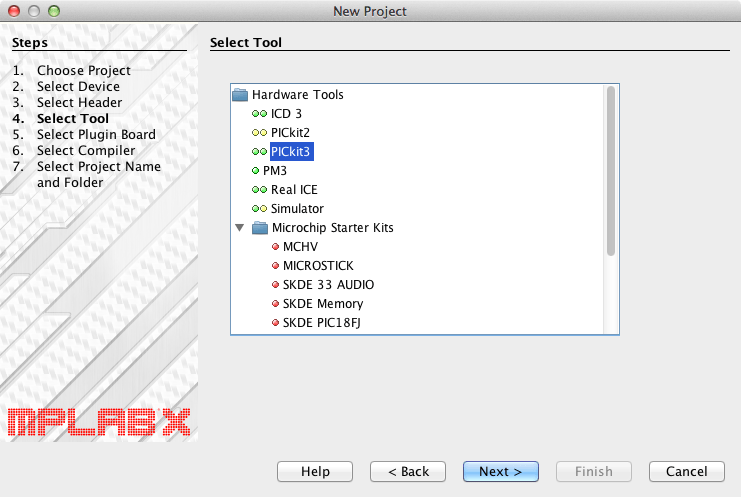Select the PICkit3 tool entry
The width and height of the screenshot is (741, 497).
(x=292, y=152)
